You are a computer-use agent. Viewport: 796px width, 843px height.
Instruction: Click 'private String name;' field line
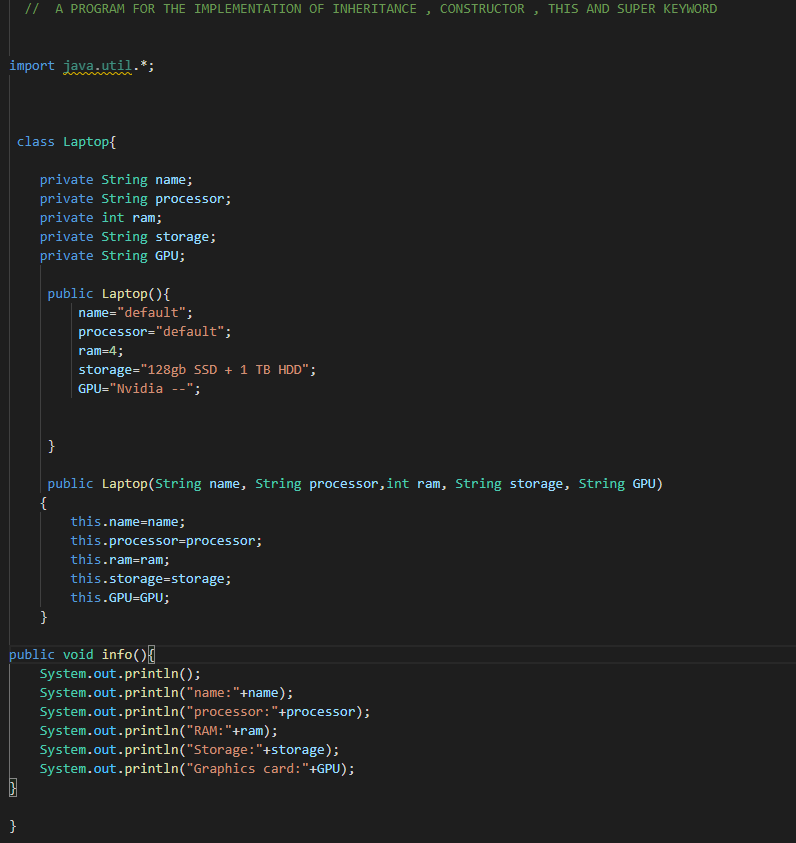(116, 180)
